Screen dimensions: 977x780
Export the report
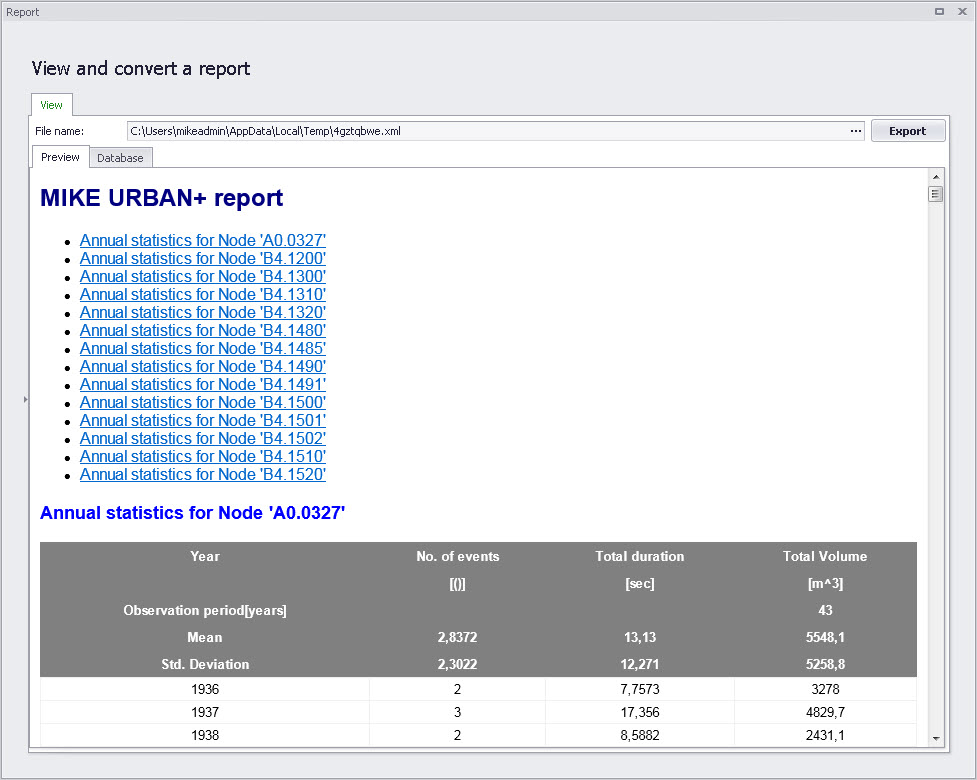[x=908, y=131]
